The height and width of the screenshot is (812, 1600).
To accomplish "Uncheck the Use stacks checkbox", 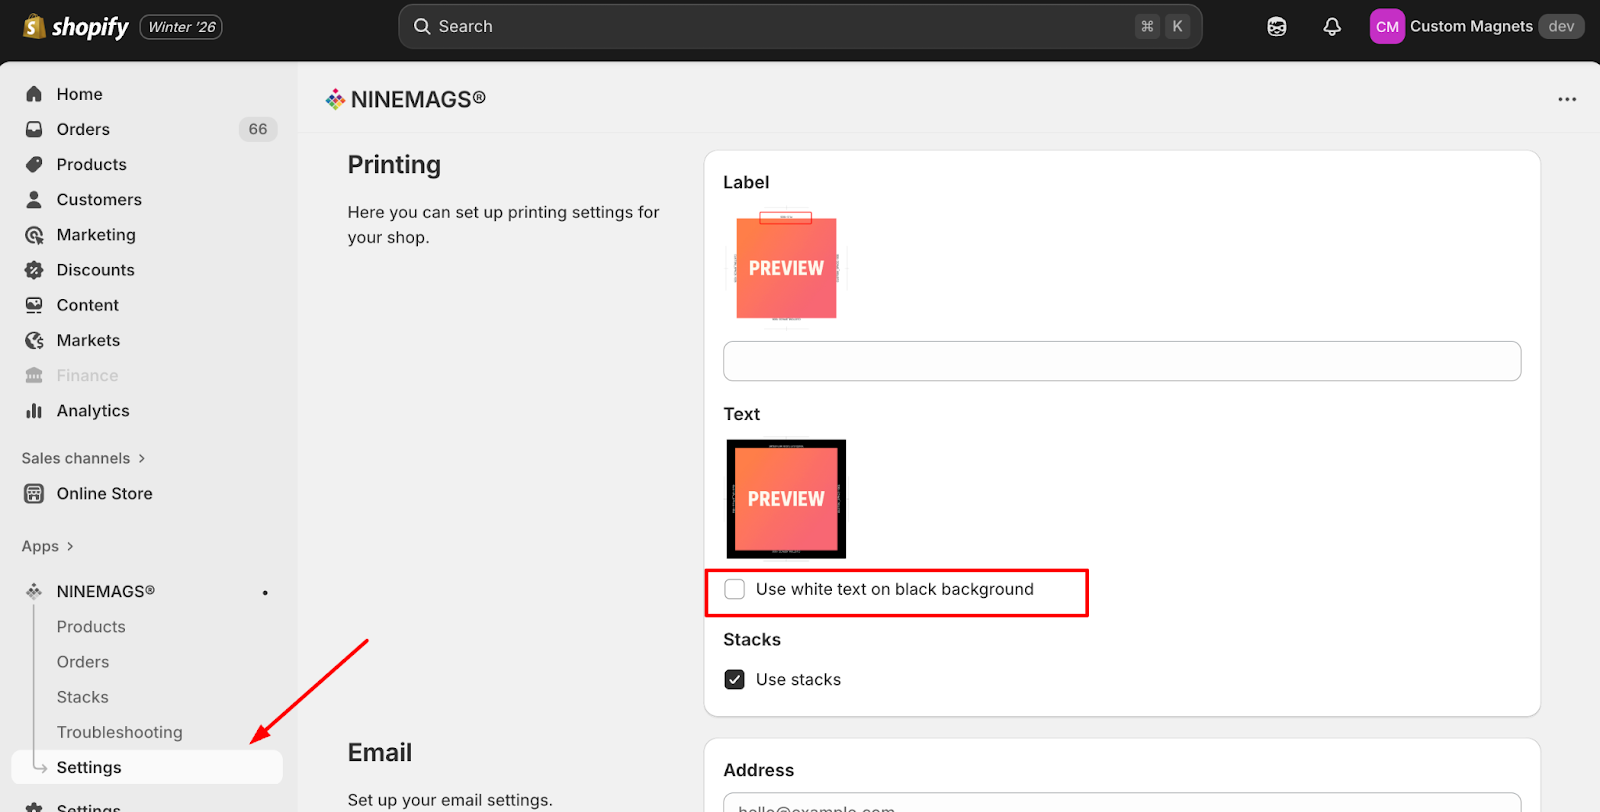I will 735,679.
